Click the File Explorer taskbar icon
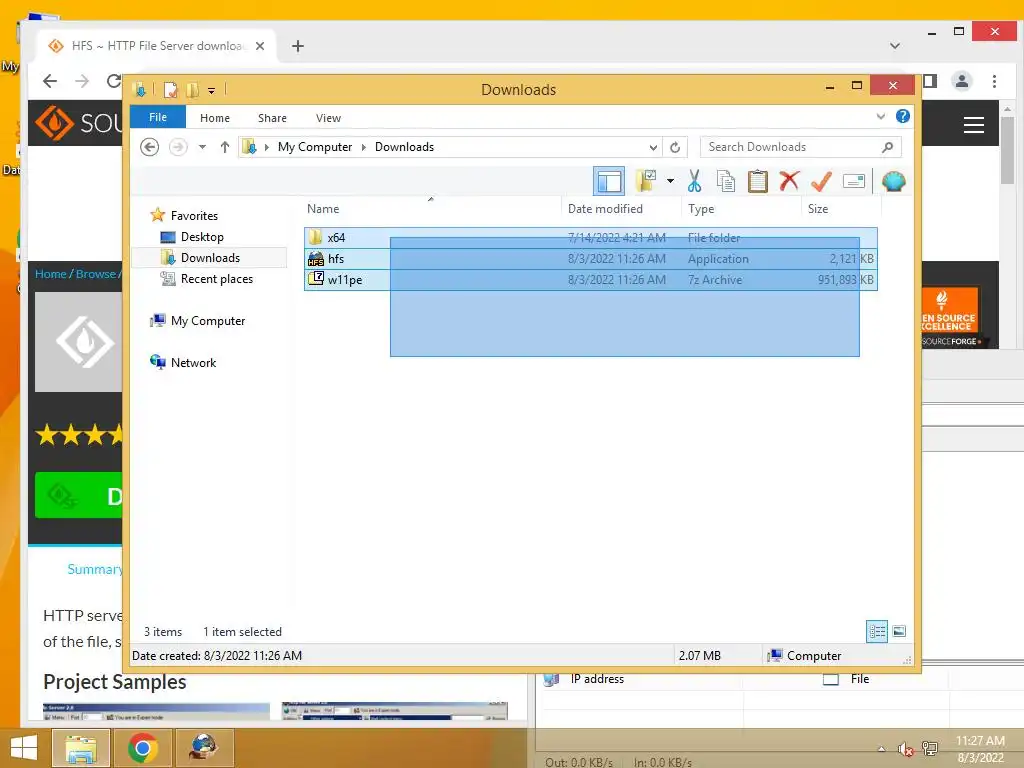The width and height of the screenshot is (1024, 768). 80,748
